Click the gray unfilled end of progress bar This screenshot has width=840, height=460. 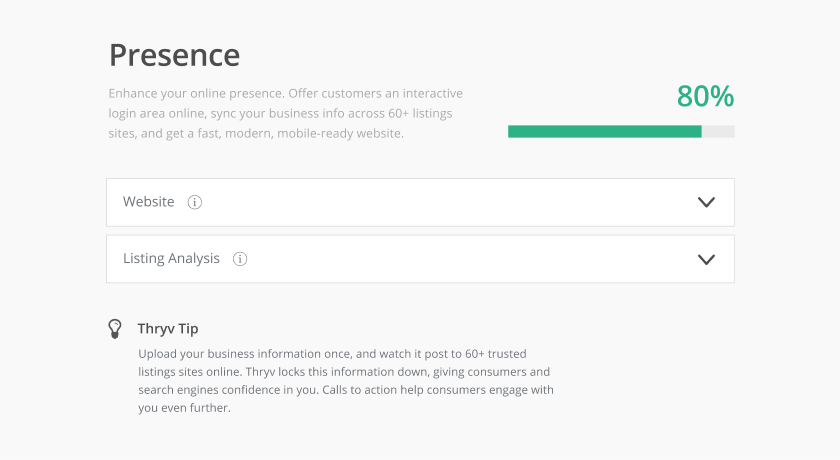pyautogui.click(x=718, y=131)
